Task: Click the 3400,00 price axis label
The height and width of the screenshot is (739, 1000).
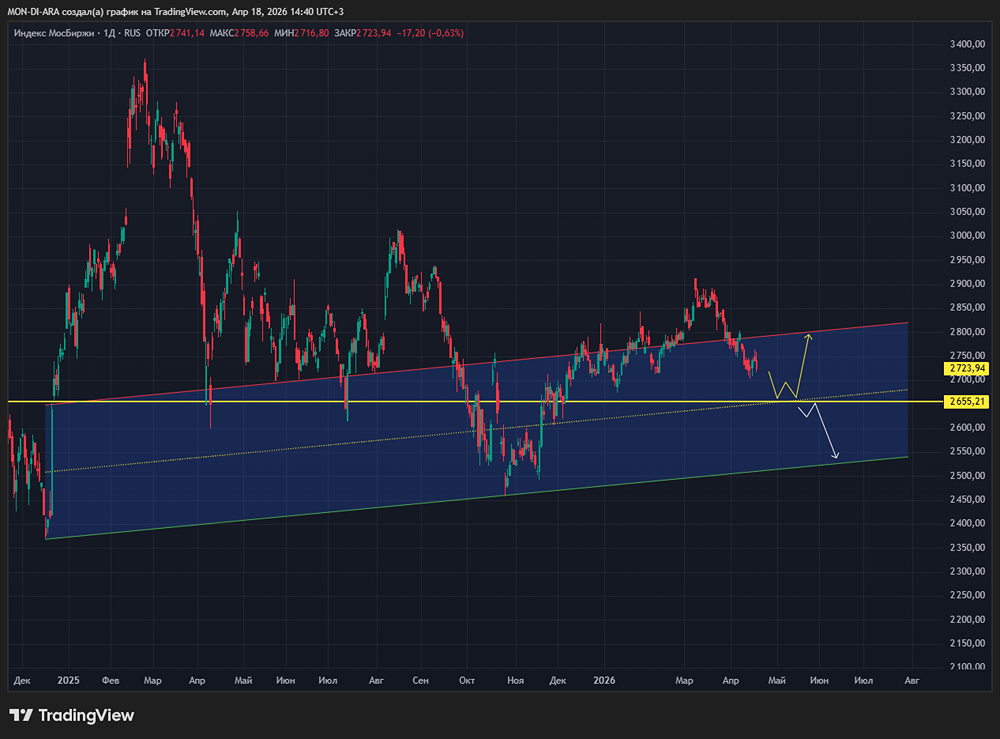Action: pos(967,44)
